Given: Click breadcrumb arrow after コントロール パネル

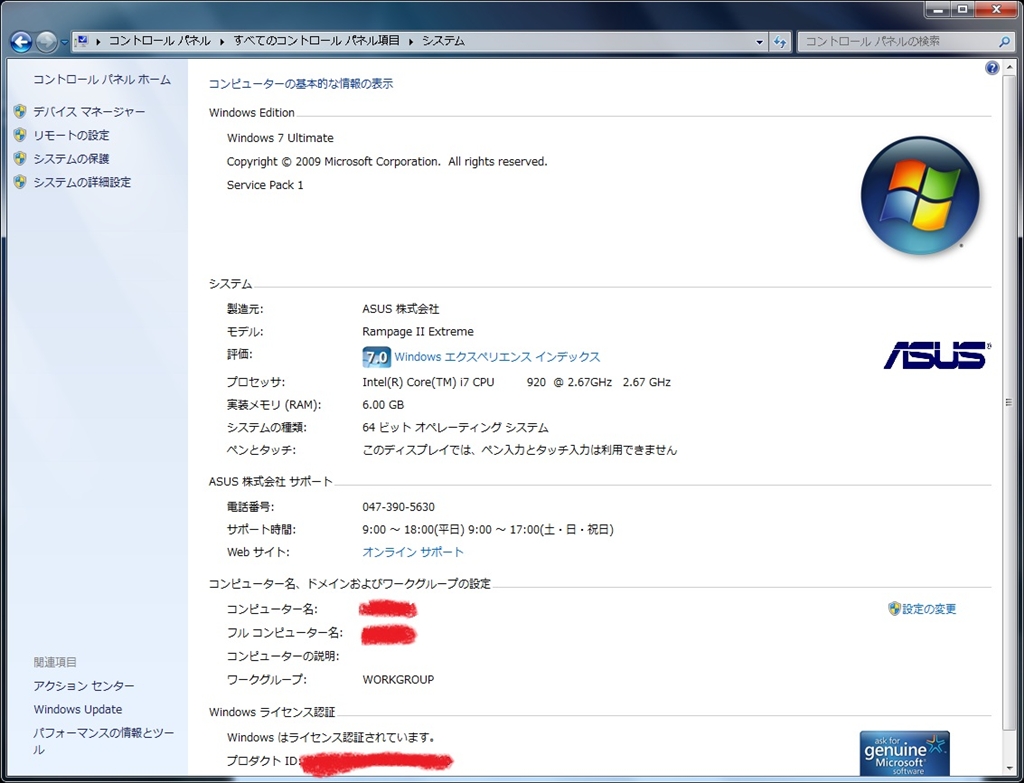Looking at the screenshot, I should (x=222, y=42).
